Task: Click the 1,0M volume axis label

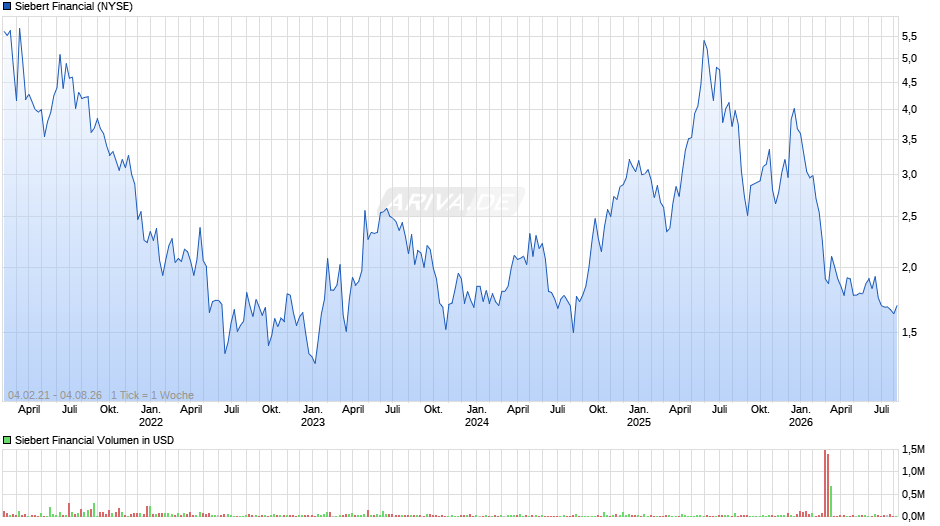Action: [x=913, y=471]
